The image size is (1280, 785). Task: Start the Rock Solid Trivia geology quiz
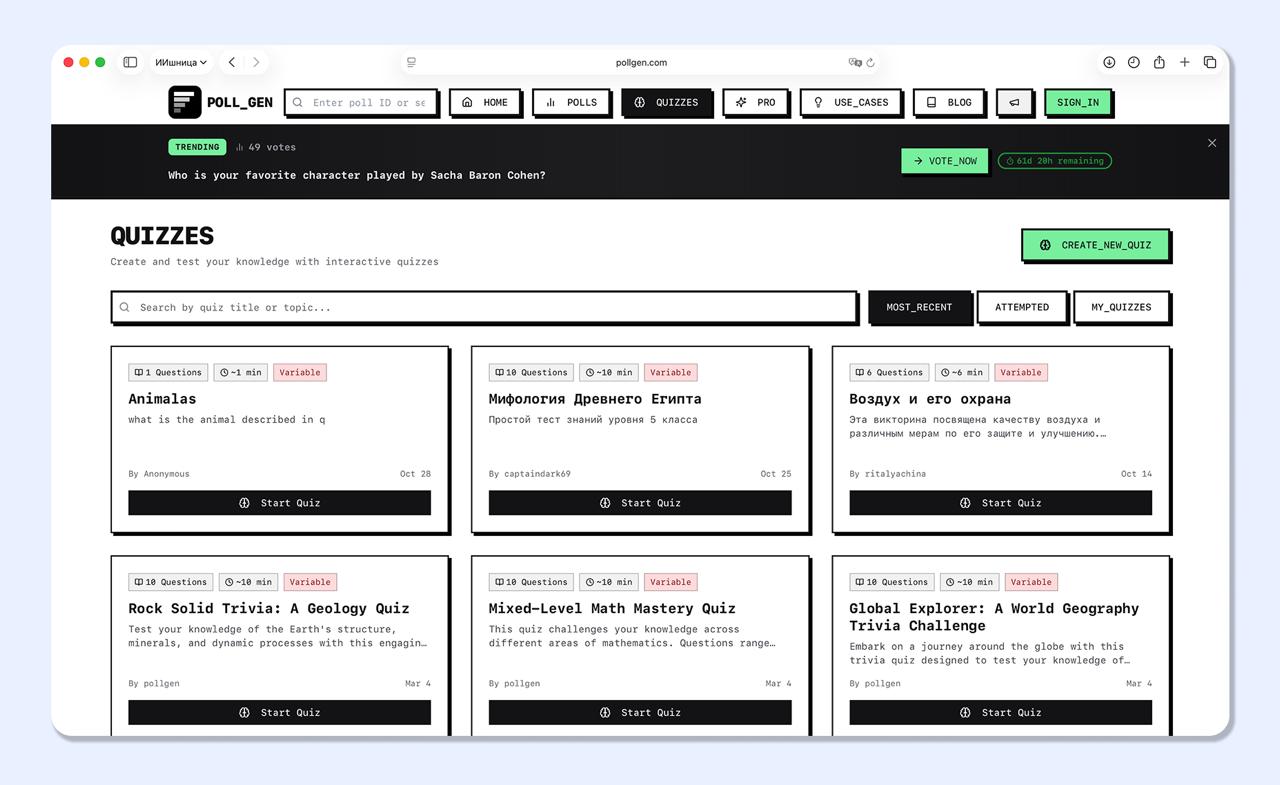coord(279,712)
